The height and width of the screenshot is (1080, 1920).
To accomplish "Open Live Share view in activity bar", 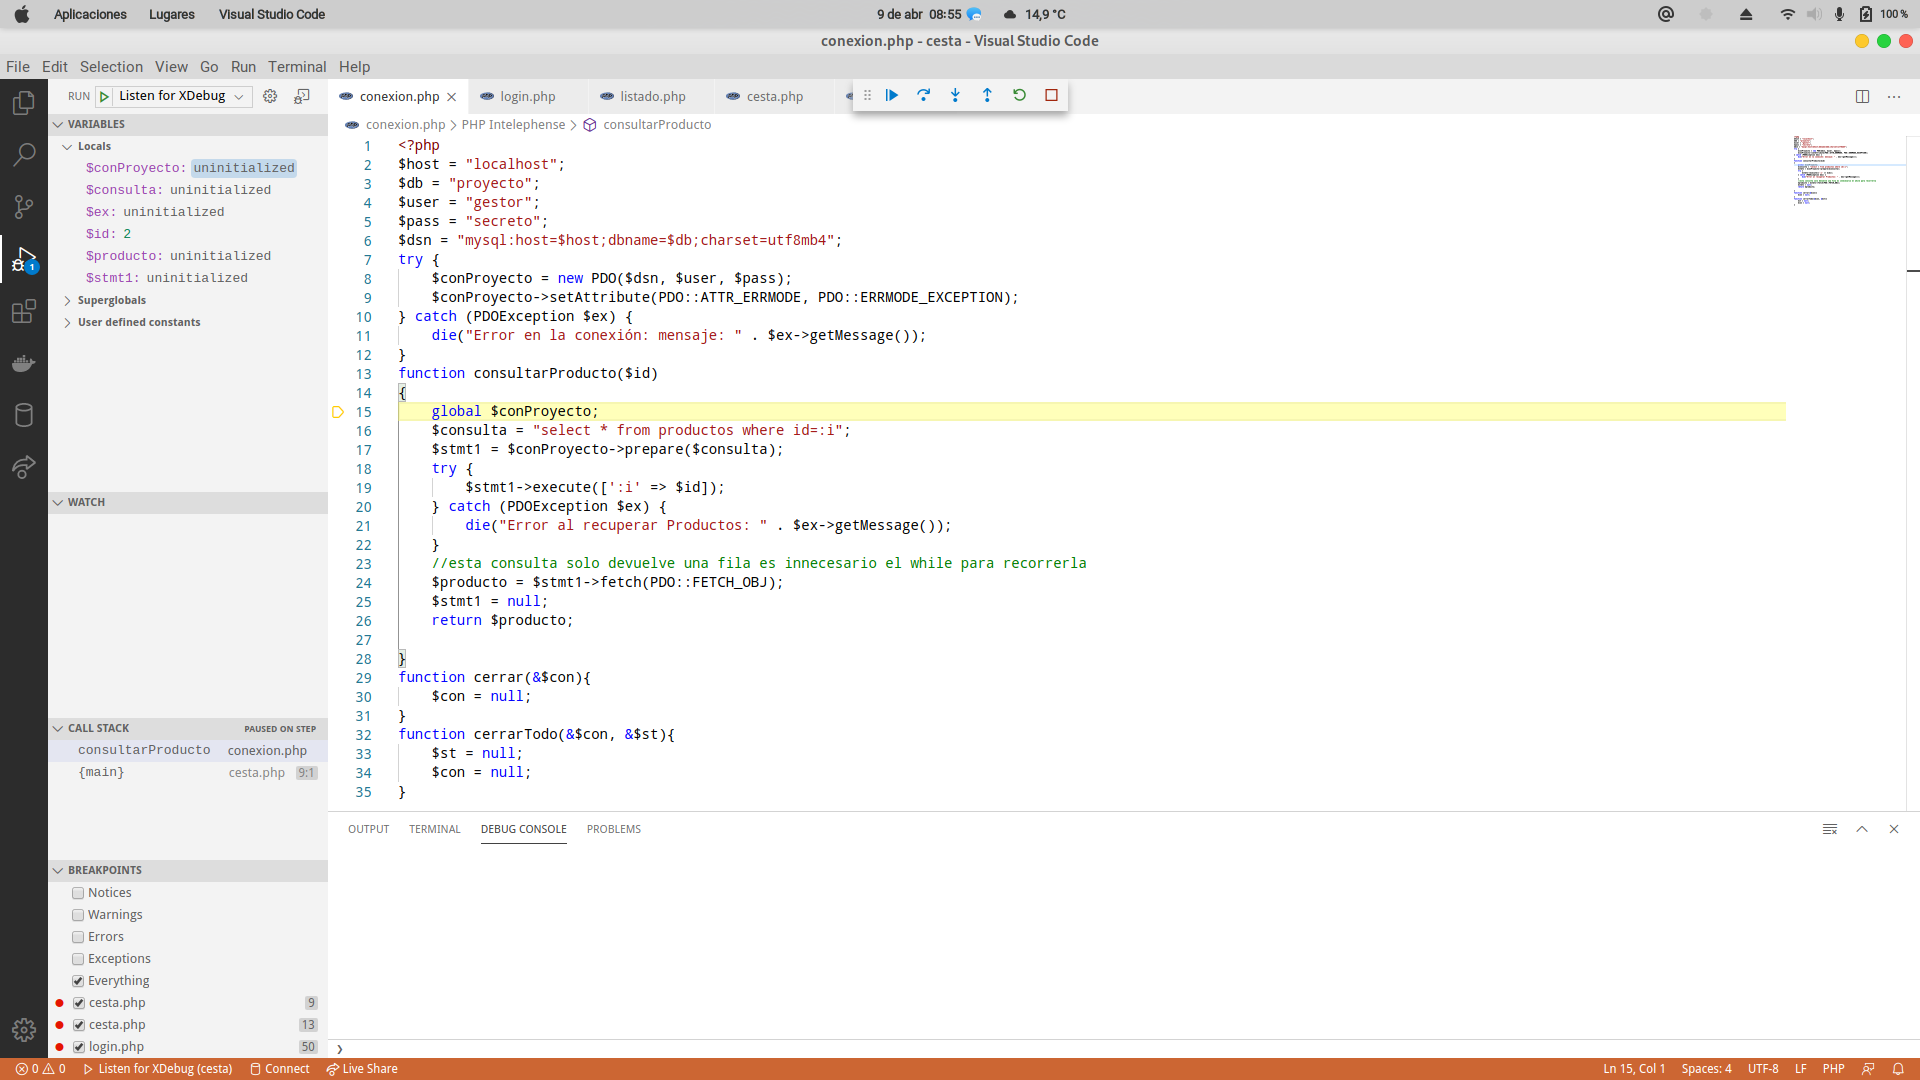I will [x=24, y=467].
